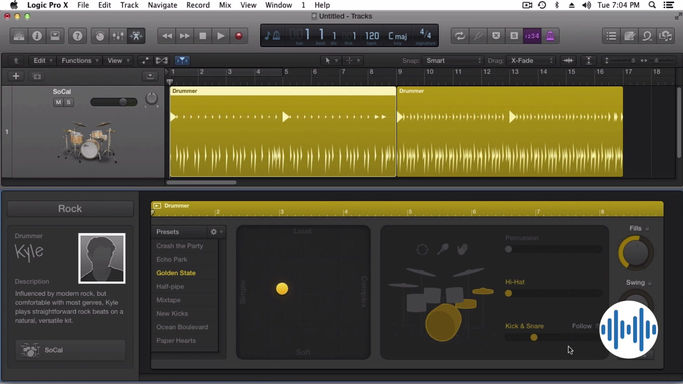683x384 pixels.
Task: Select the Golden State preset
Action: coord(176,273)
